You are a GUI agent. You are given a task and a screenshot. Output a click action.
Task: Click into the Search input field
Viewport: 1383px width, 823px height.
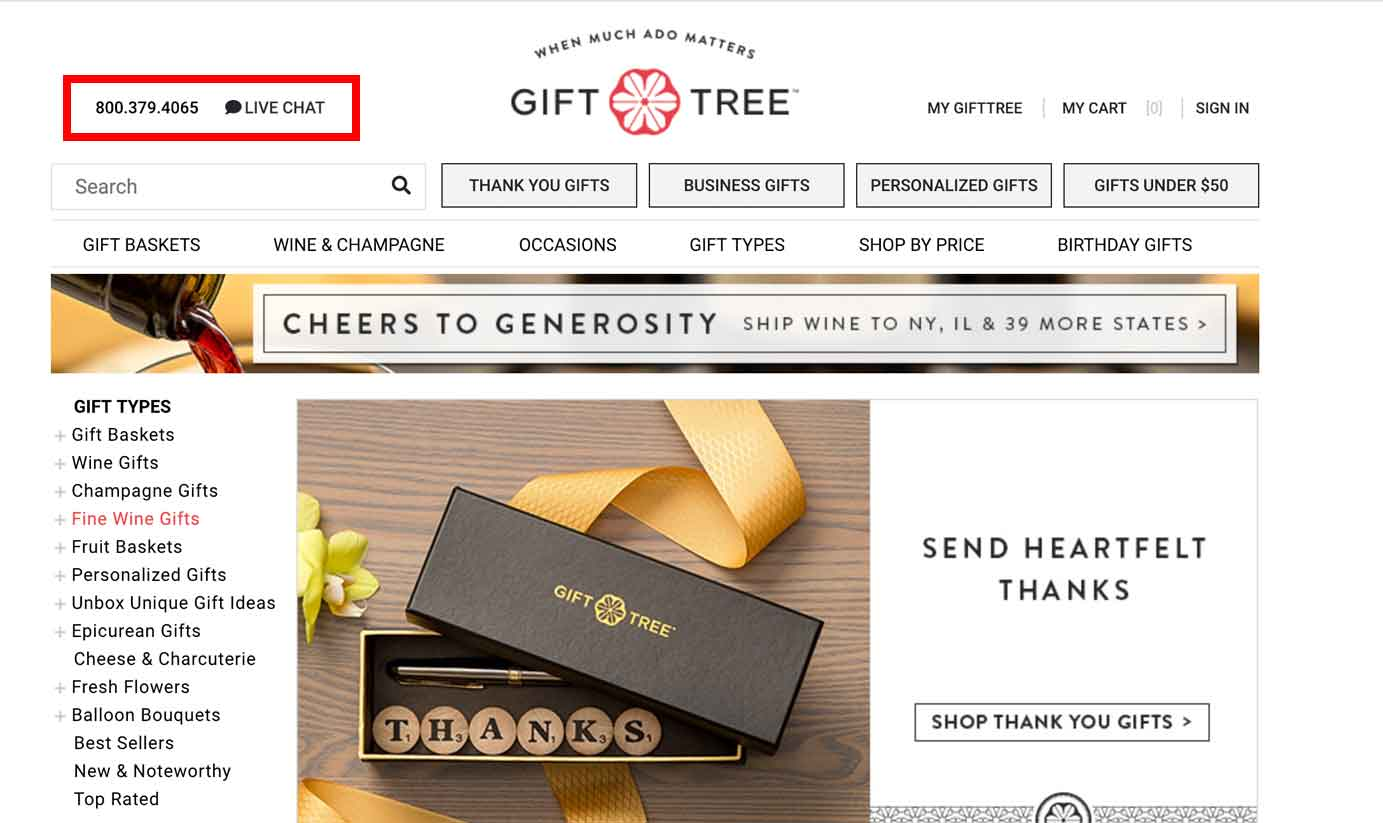(220, 186)
